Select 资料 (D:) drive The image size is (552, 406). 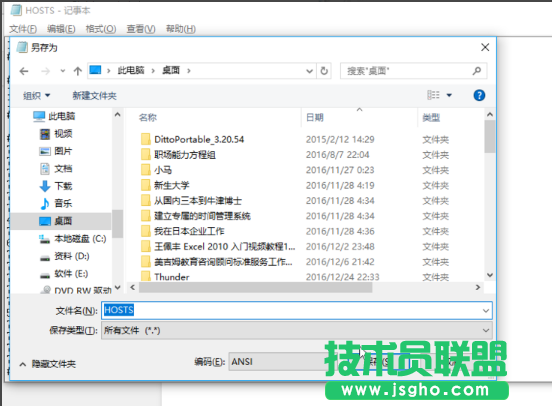72,256
